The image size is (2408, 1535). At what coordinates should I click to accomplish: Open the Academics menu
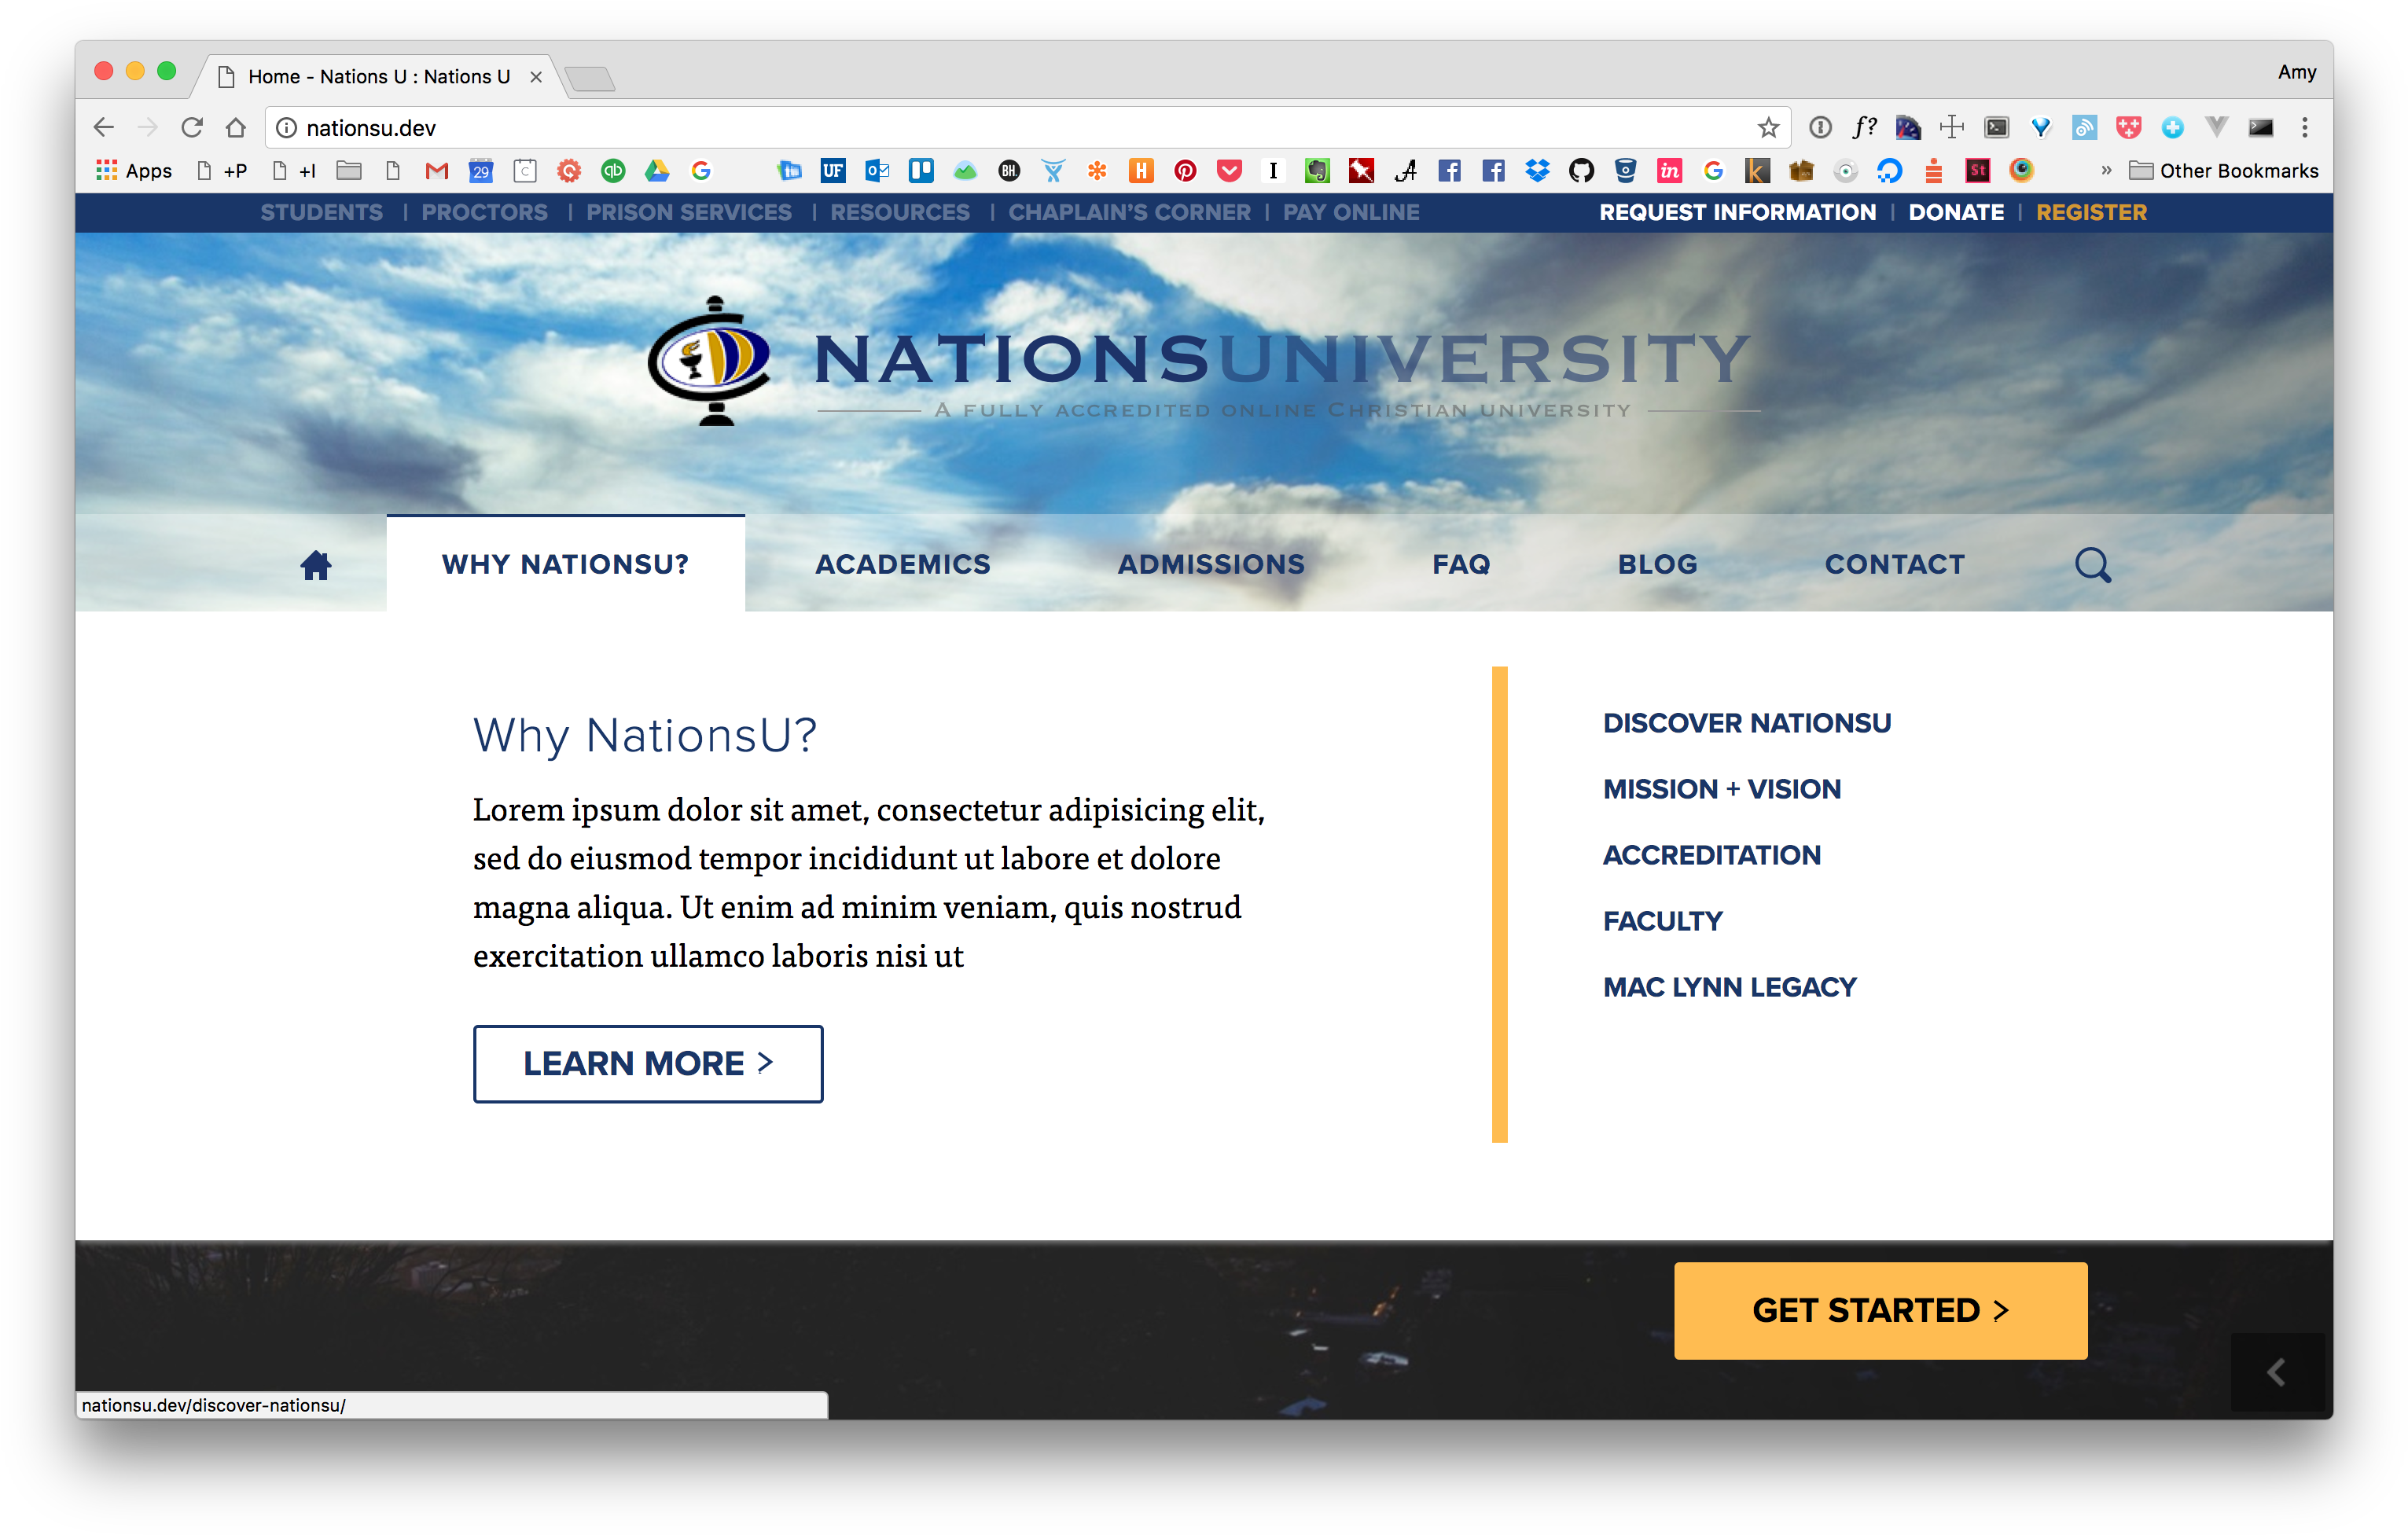click(902, 564)
